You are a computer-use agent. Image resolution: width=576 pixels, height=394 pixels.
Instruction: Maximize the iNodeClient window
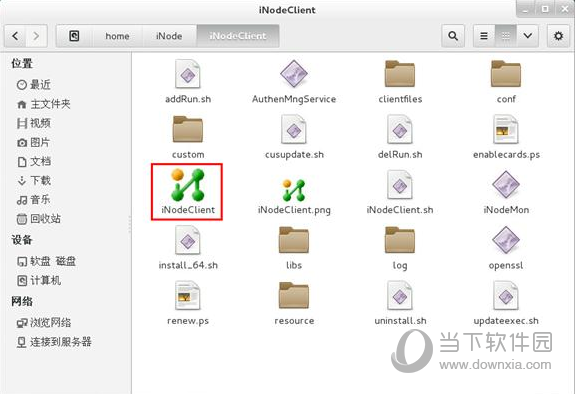[x=545, y=9]
